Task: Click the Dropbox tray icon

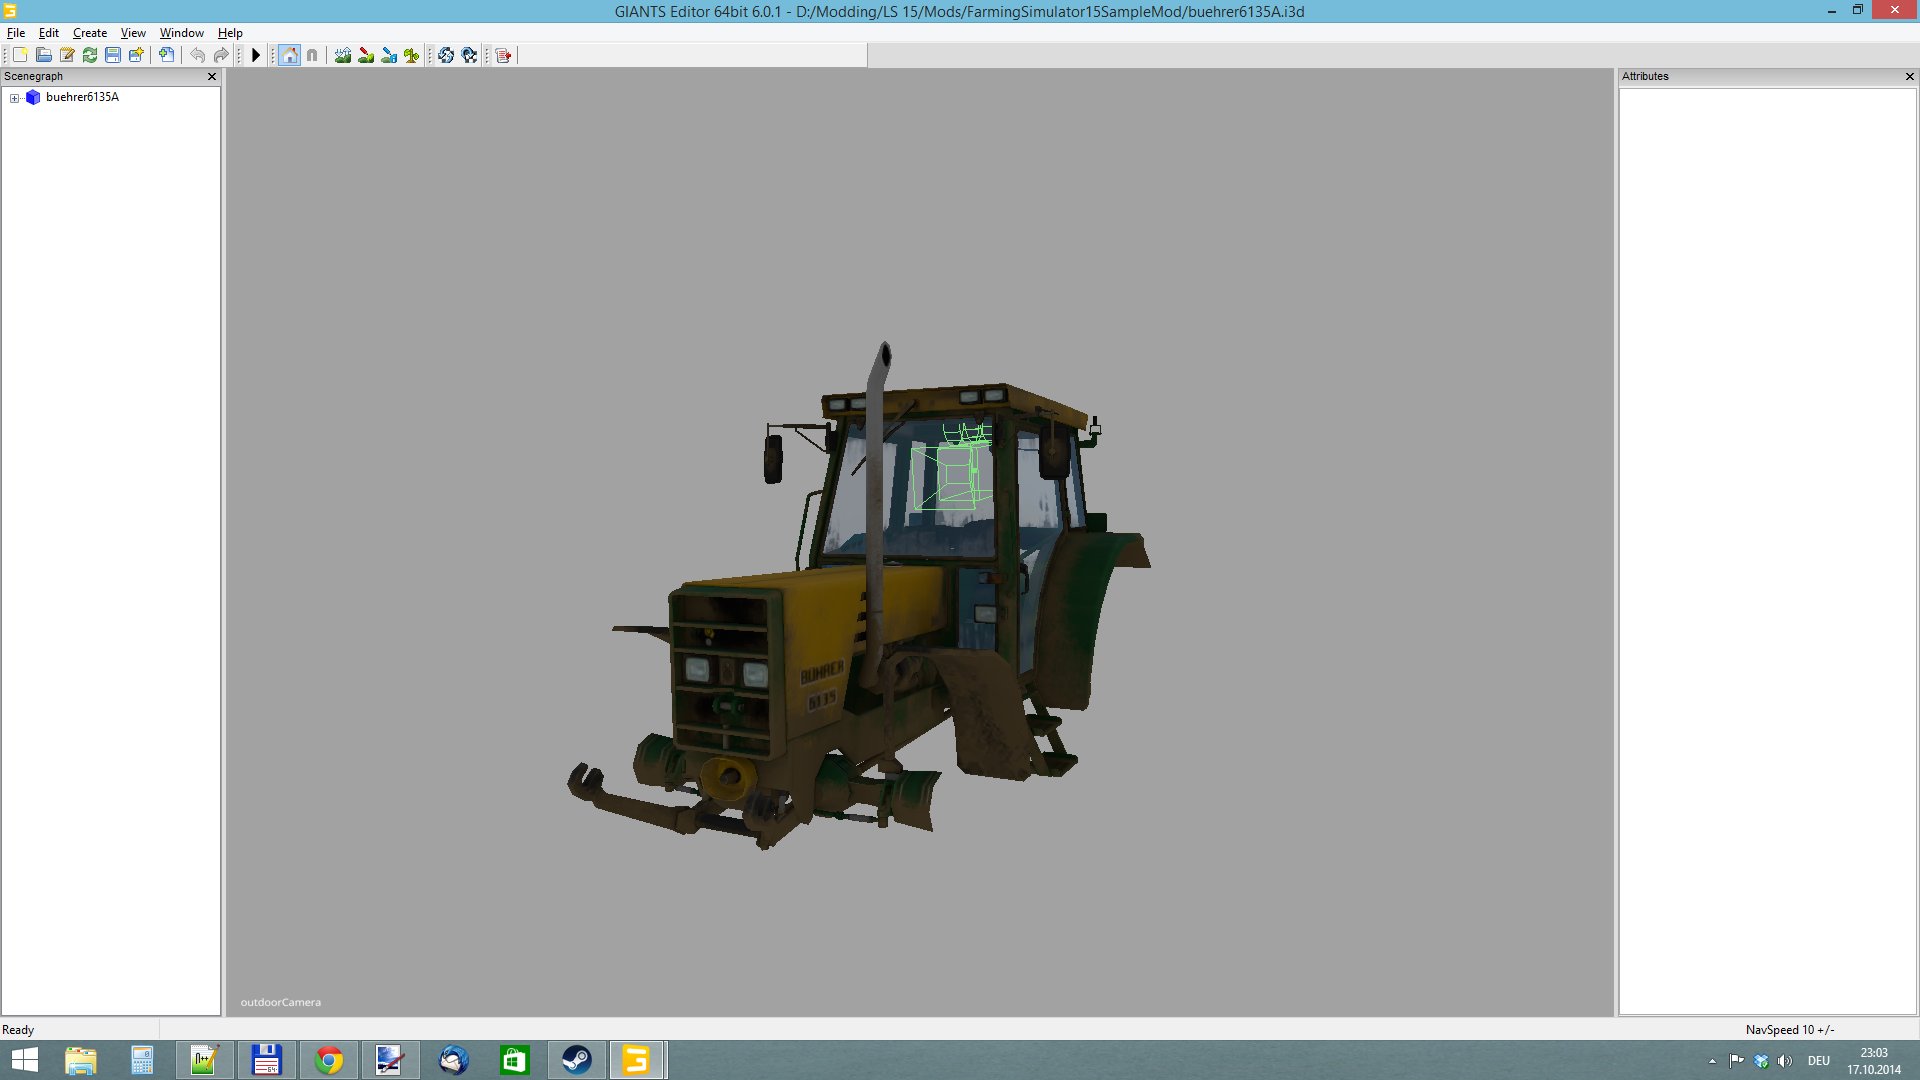Action: coord(1761,1061)
